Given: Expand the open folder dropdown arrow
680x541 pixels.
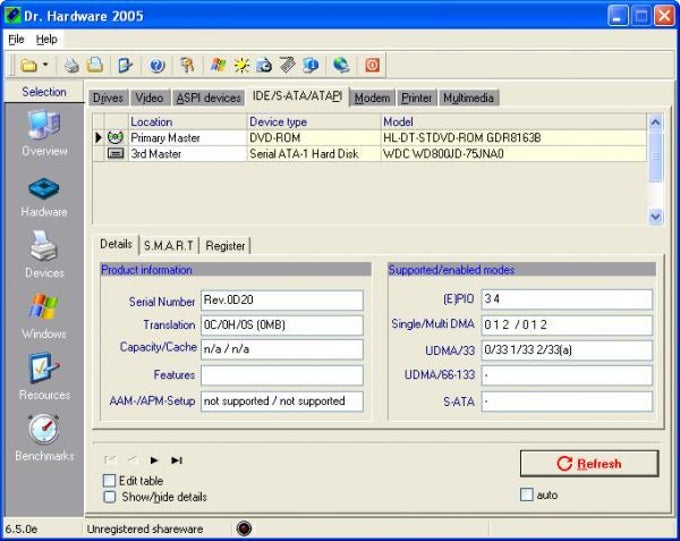Looking at the screenshot, I should 45,66.
